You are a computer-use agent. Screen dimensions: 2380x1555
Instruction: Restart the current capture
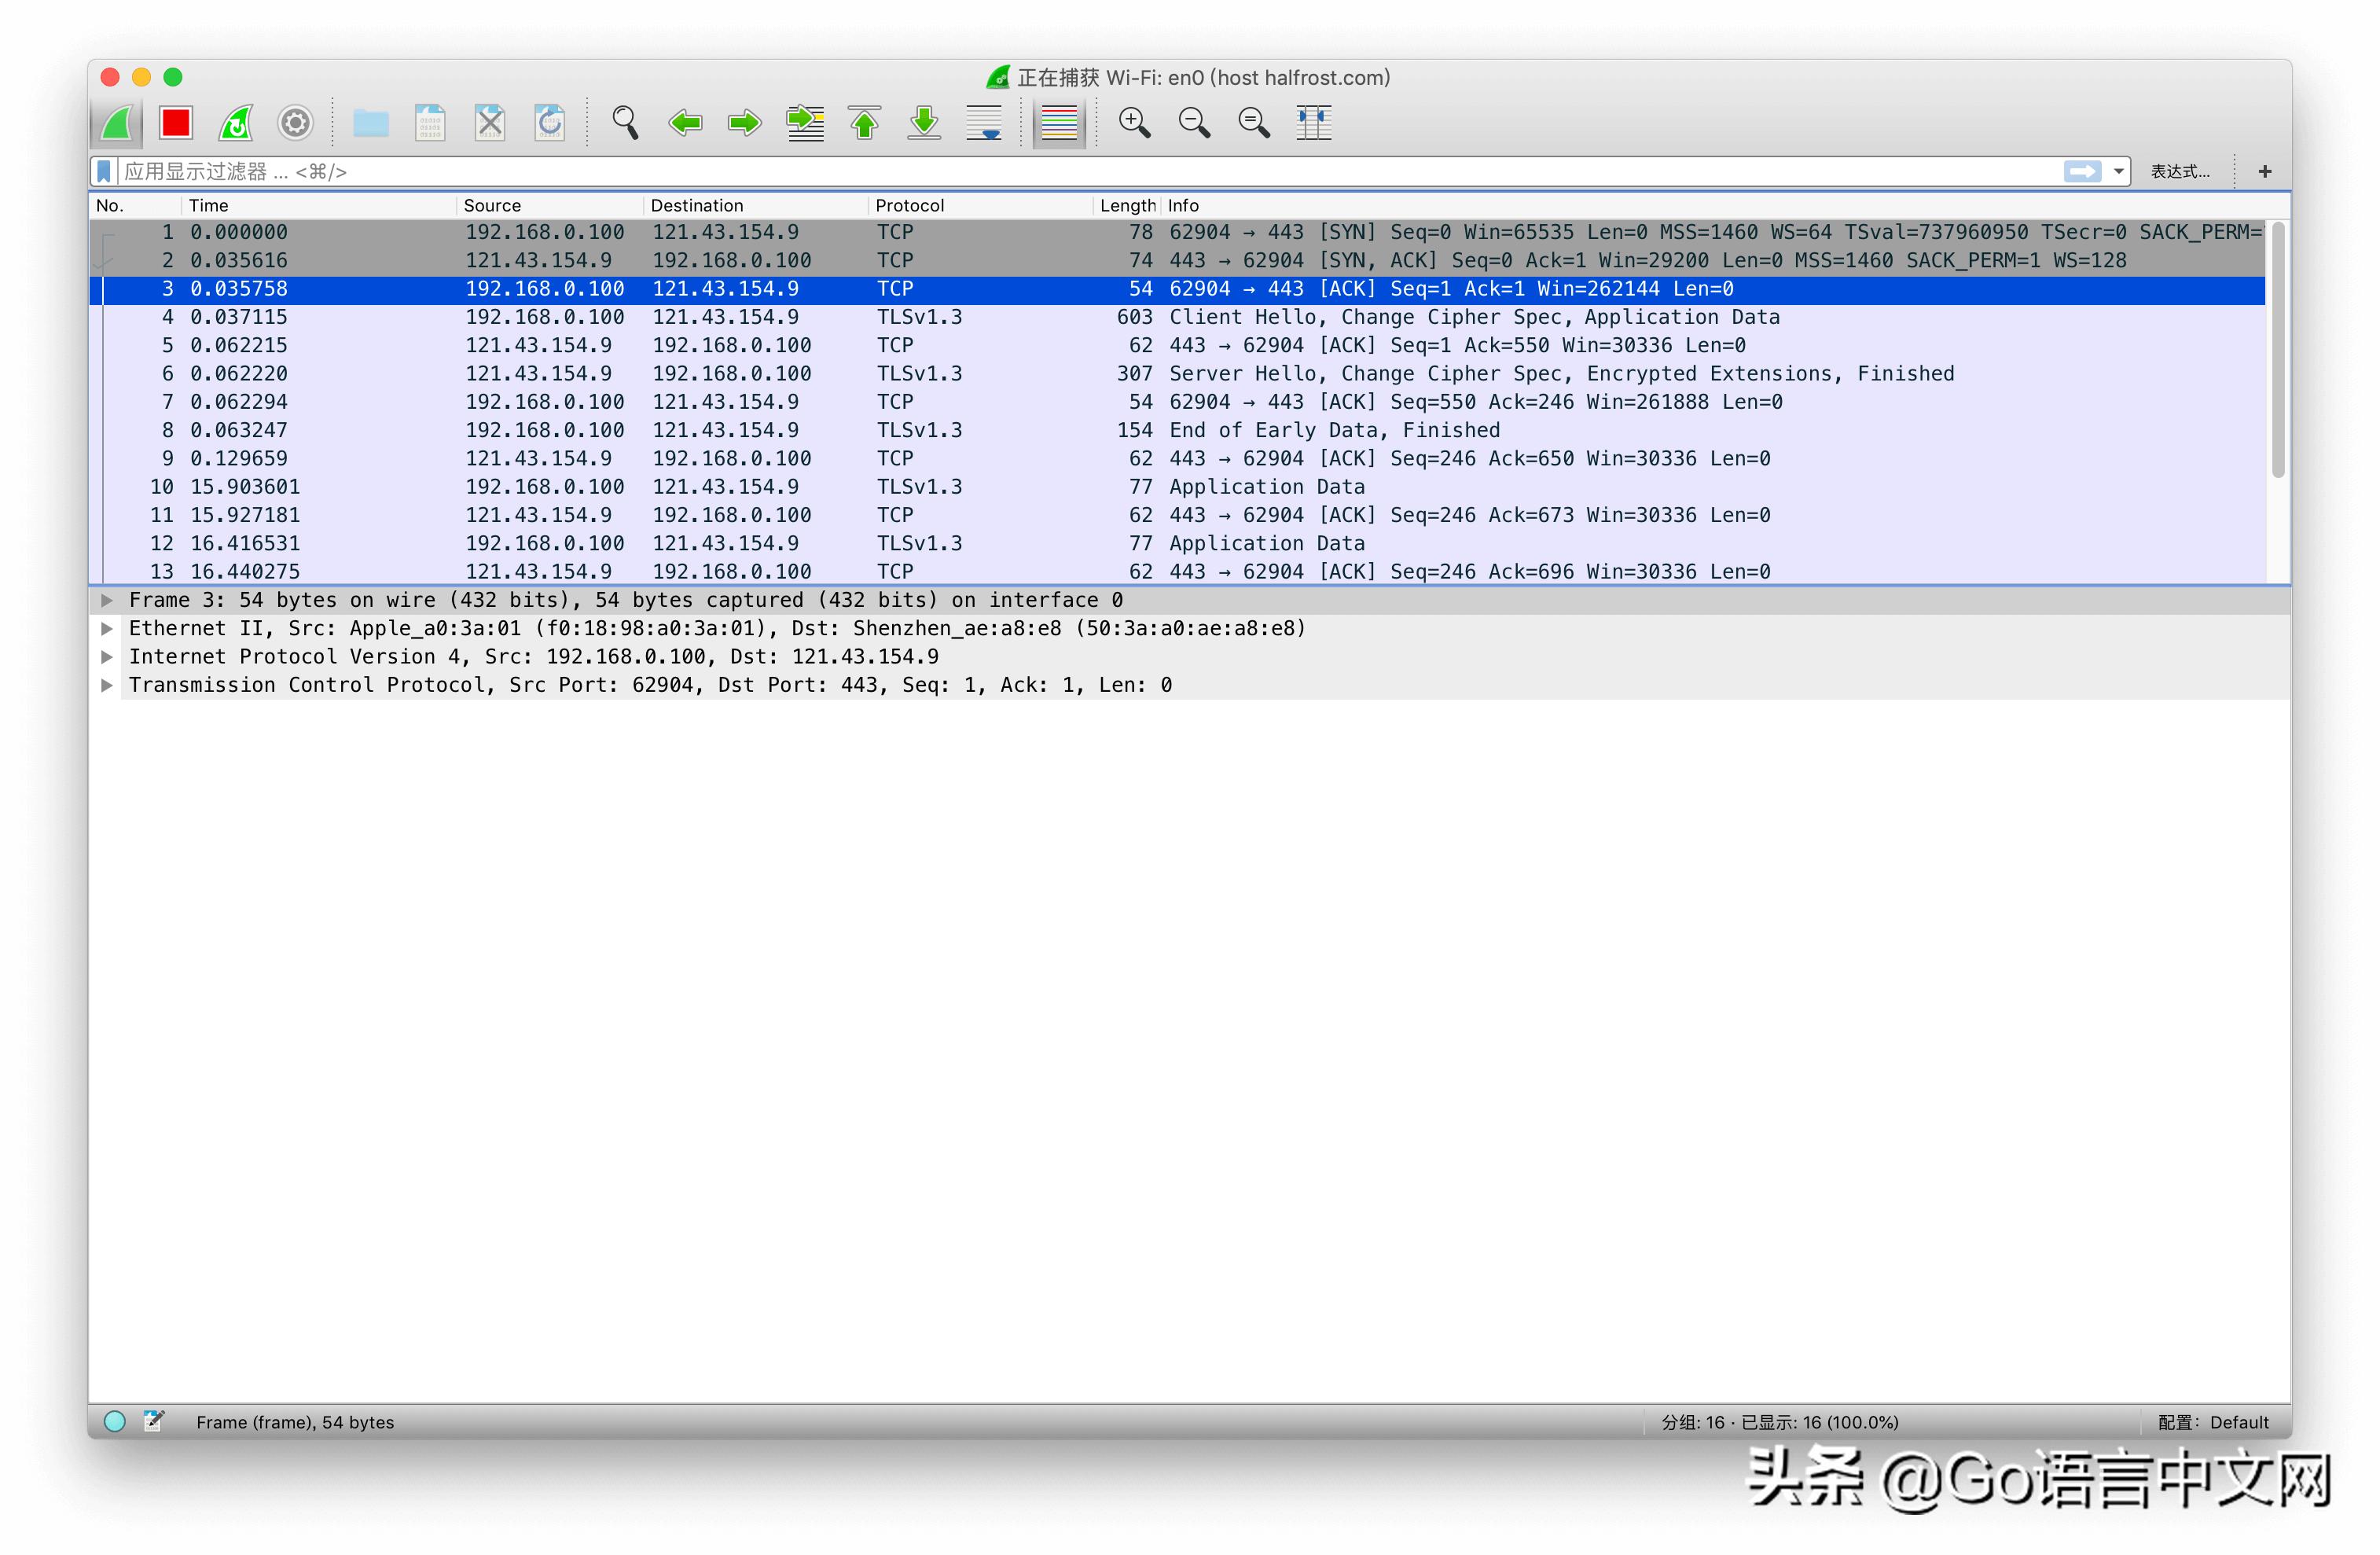pos(236,123)
